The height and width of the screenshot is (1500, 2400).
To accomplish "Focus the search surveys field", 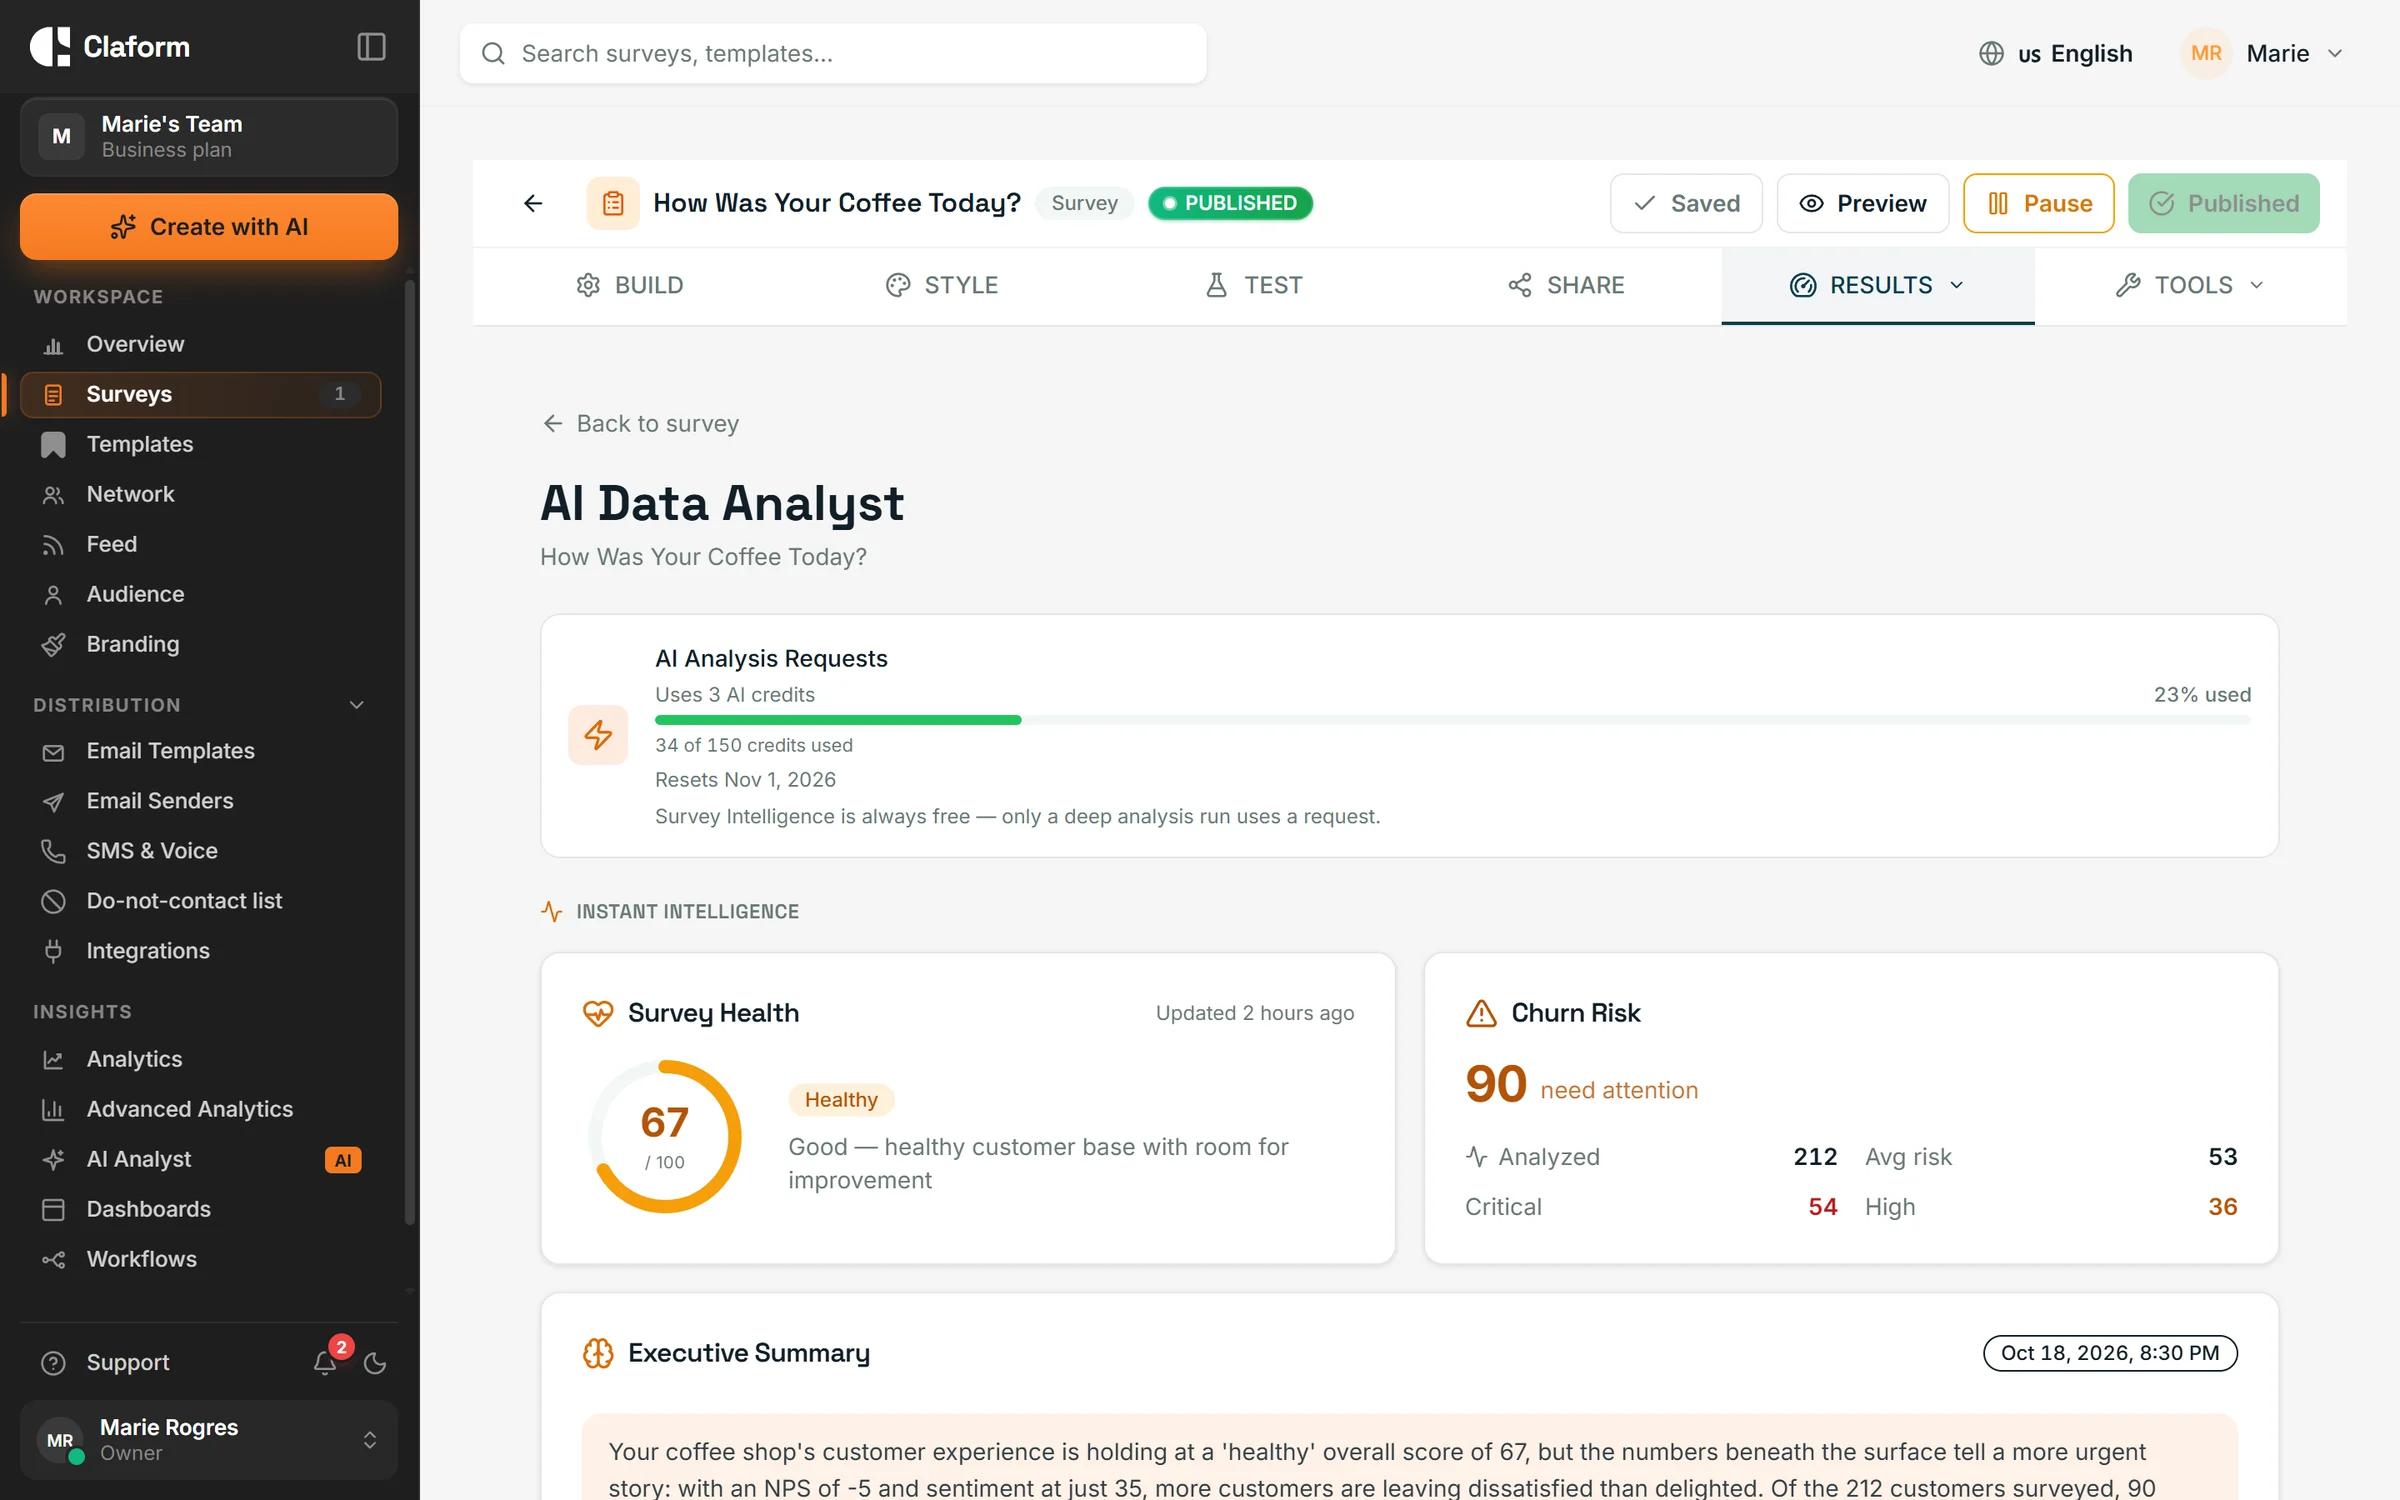I will (833, 54).
